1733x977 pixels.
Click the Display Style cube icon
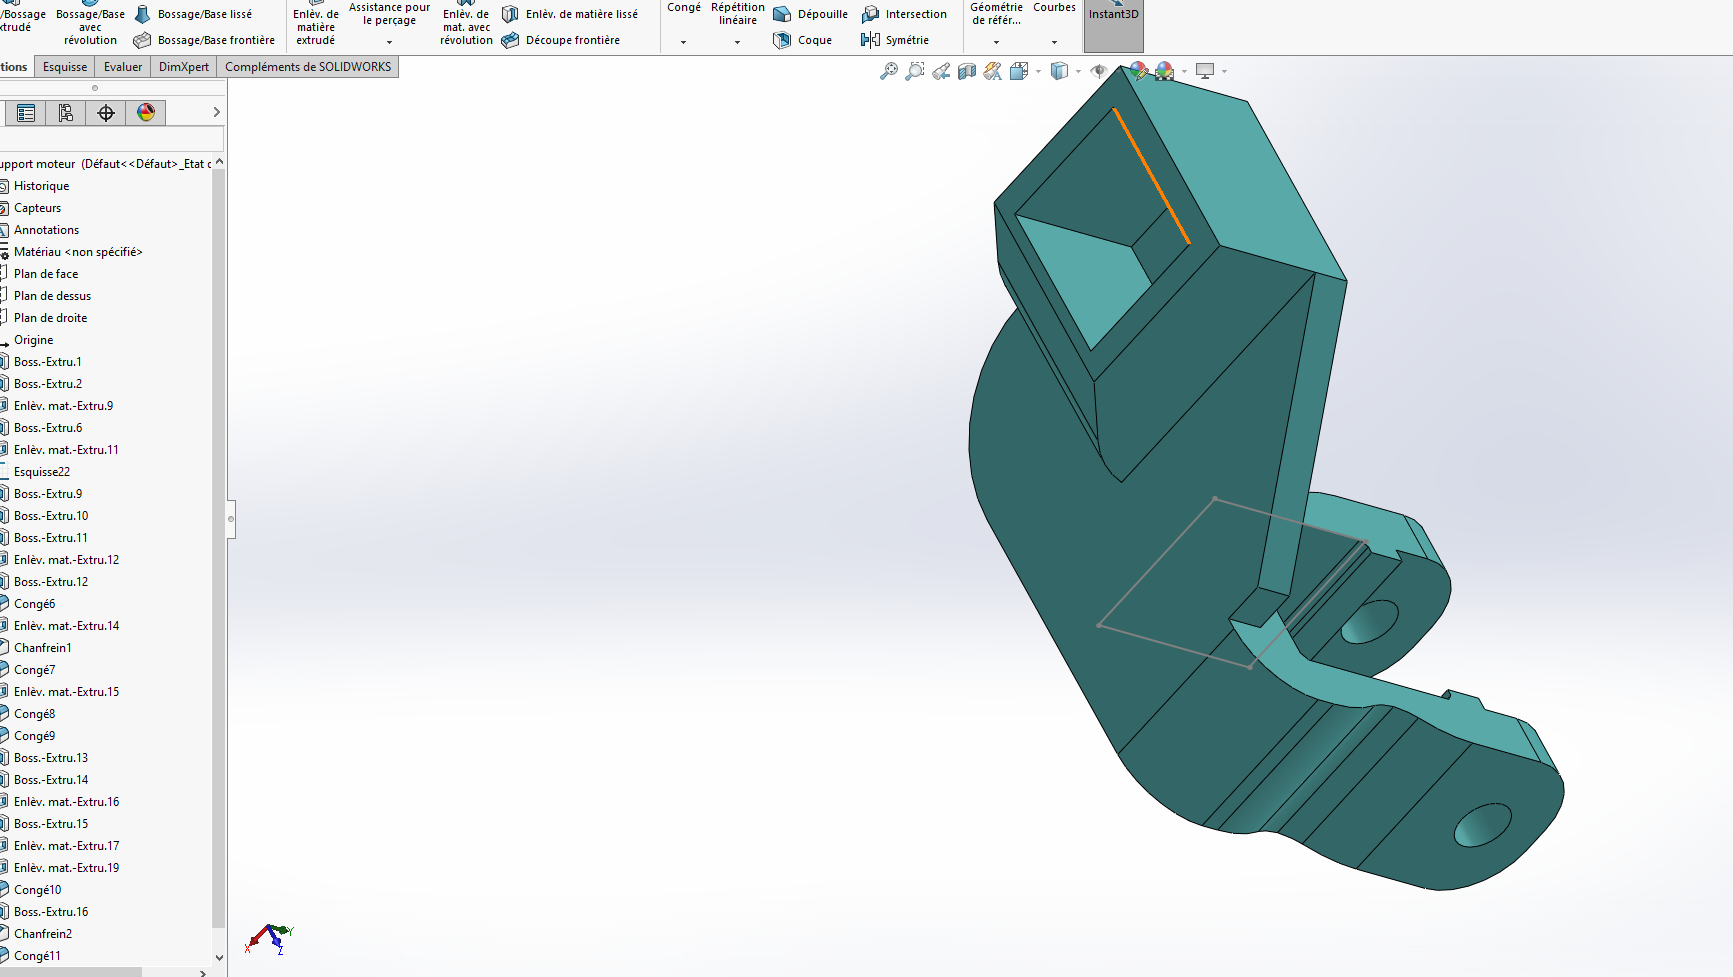[1059, 71]
